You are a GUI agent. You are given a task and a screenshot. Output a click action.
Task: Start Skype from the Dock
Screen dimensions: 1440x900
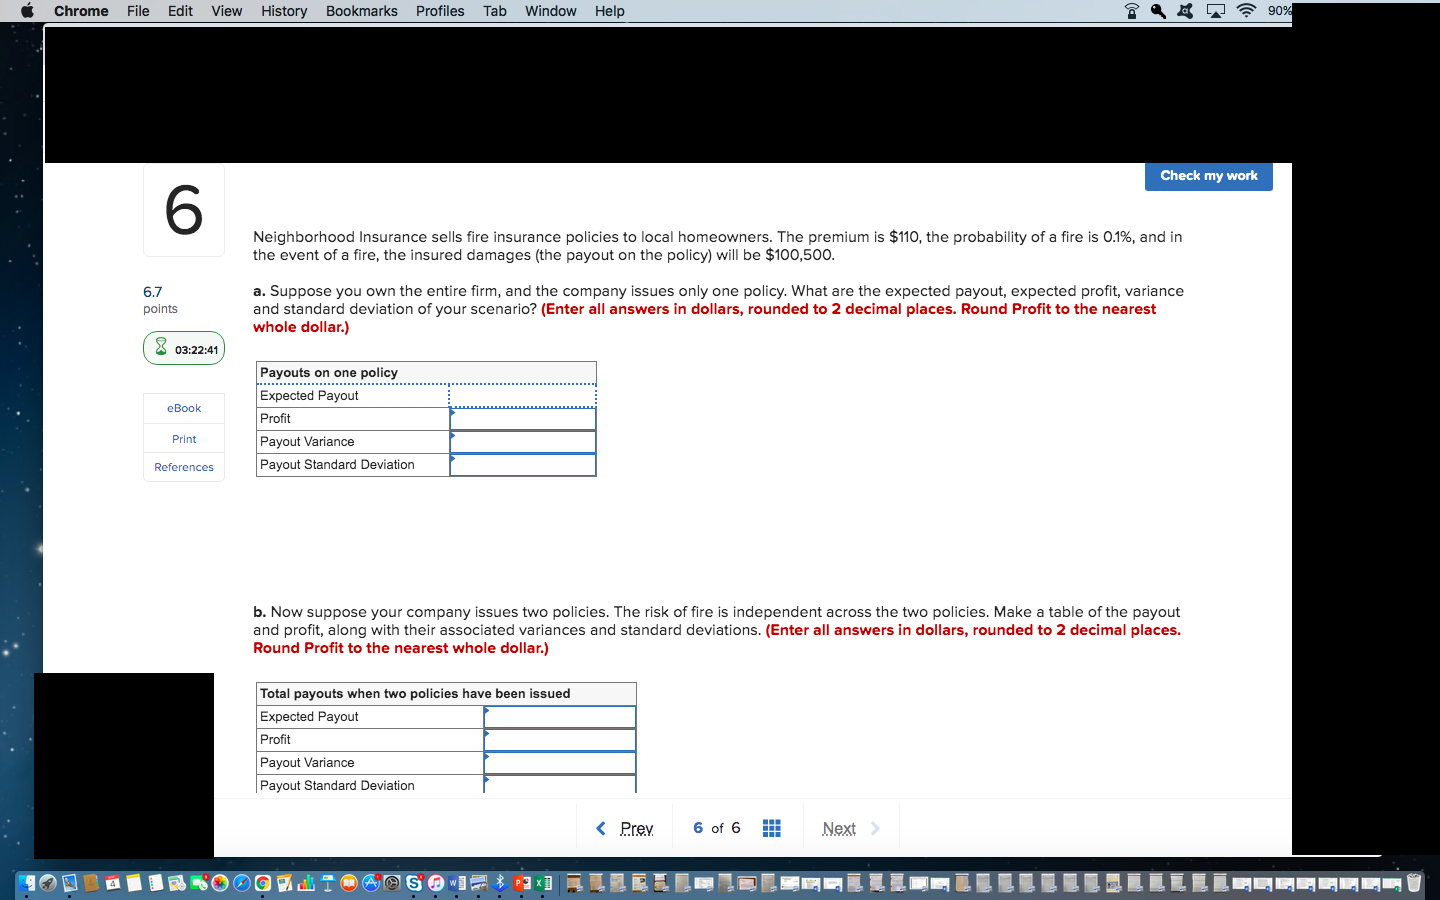(x=414, y=883)
